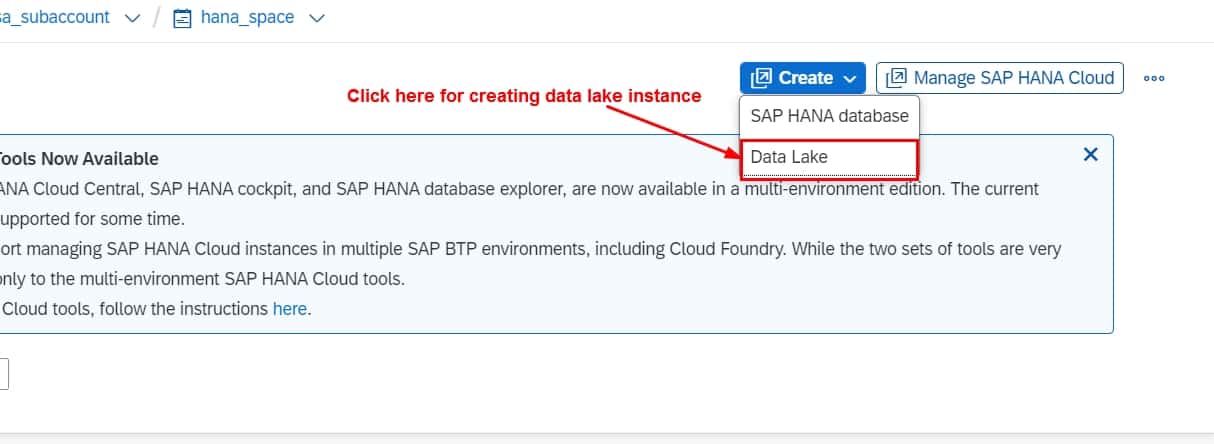This screenshot has height=444, width=1214.
Task: Open the three-dot overflow menu
Action: (x=1154, y=78)
